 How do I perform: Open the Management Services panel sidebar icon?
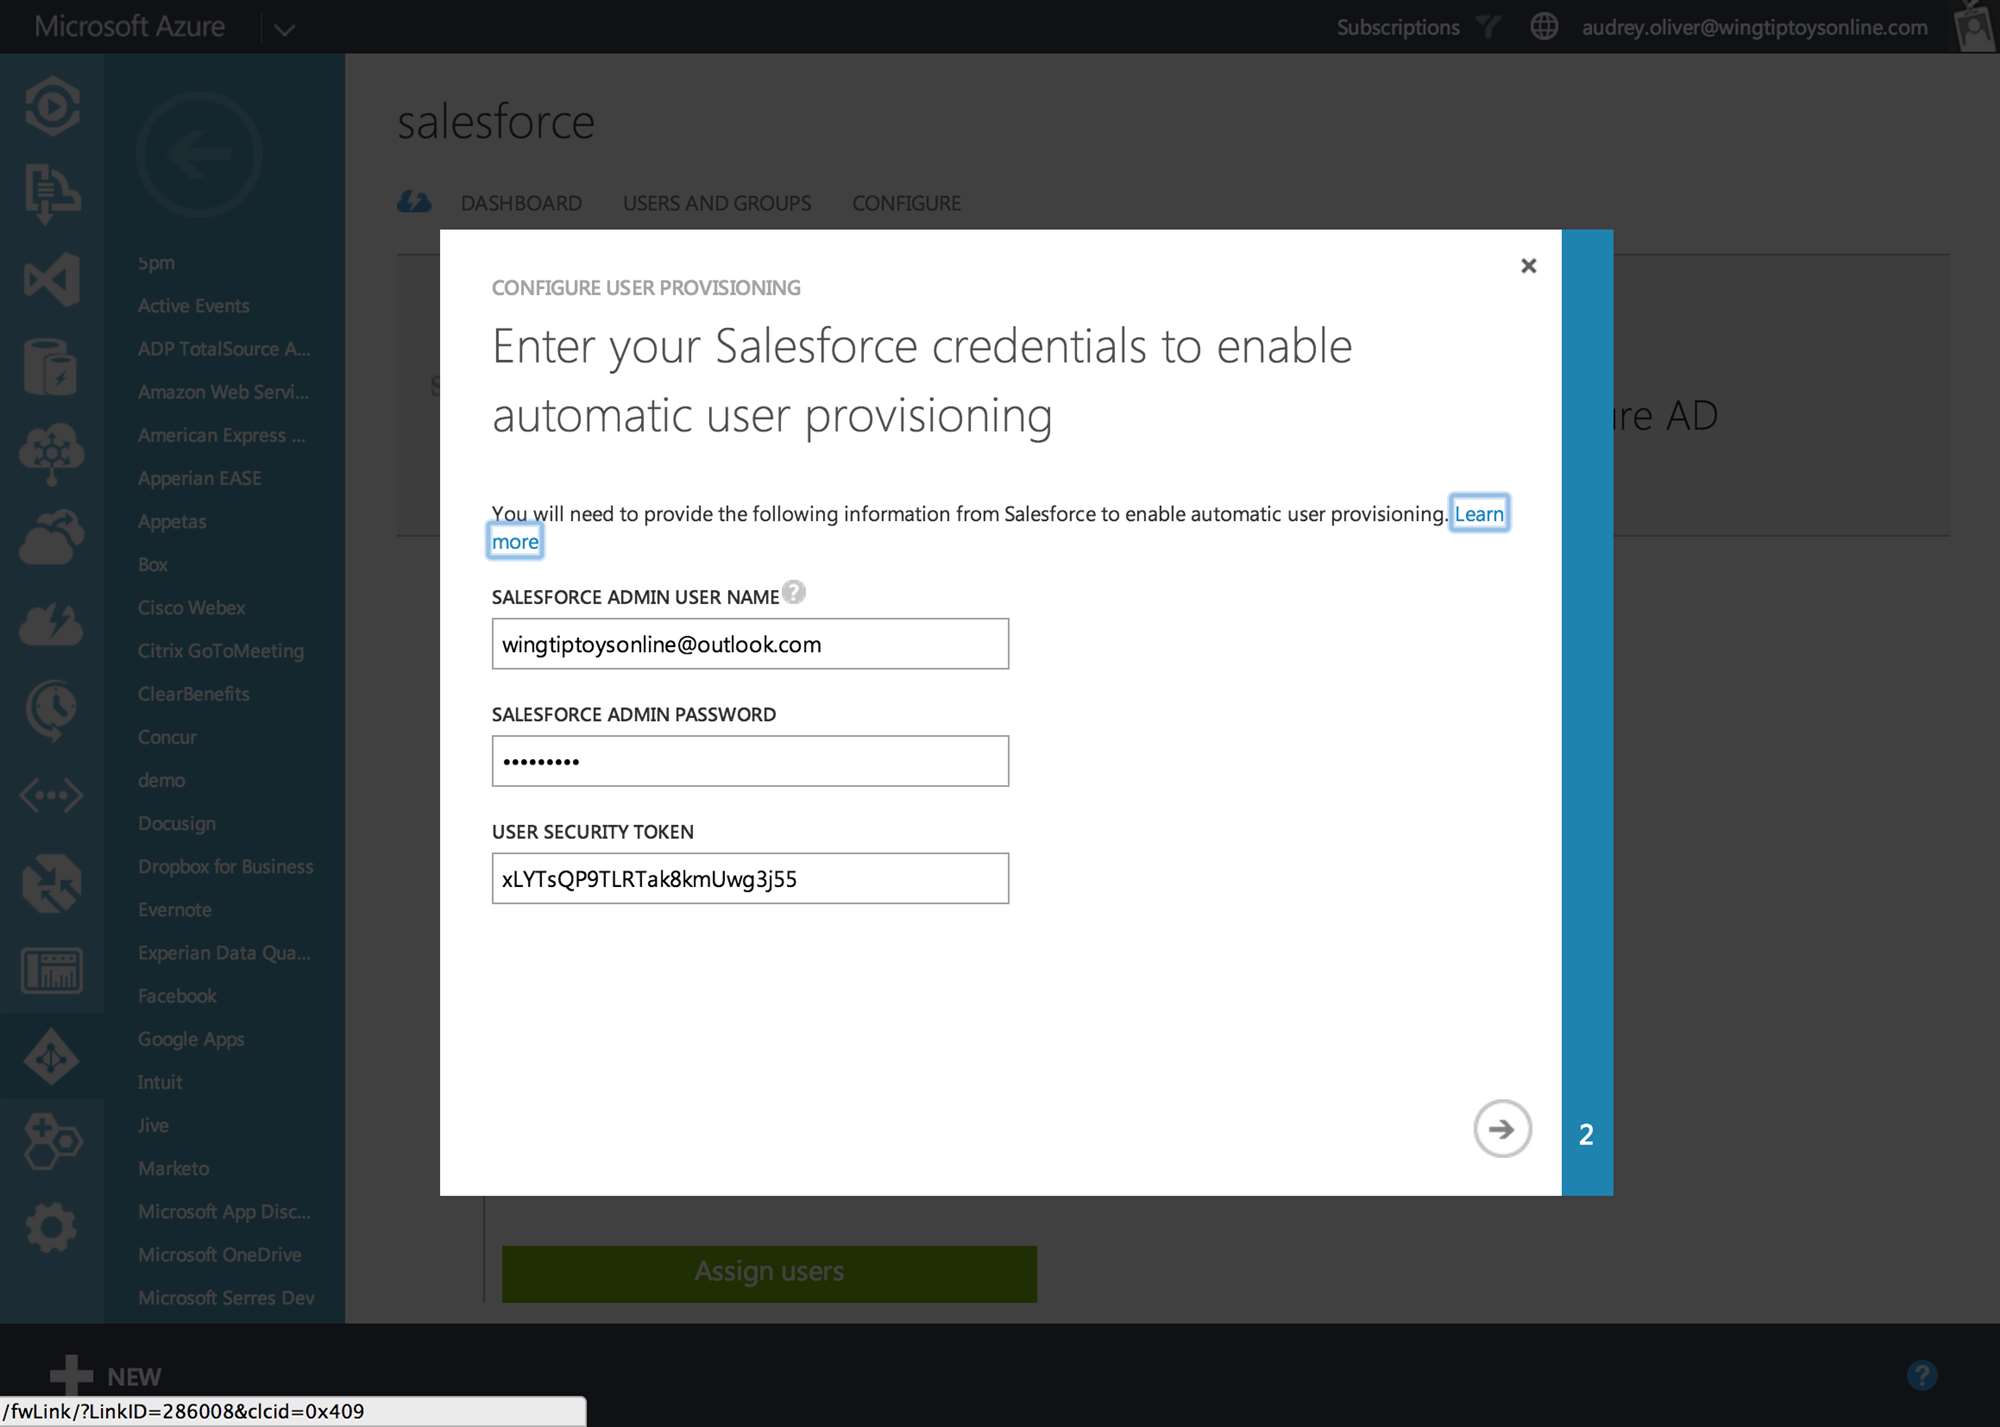point(52,969)
